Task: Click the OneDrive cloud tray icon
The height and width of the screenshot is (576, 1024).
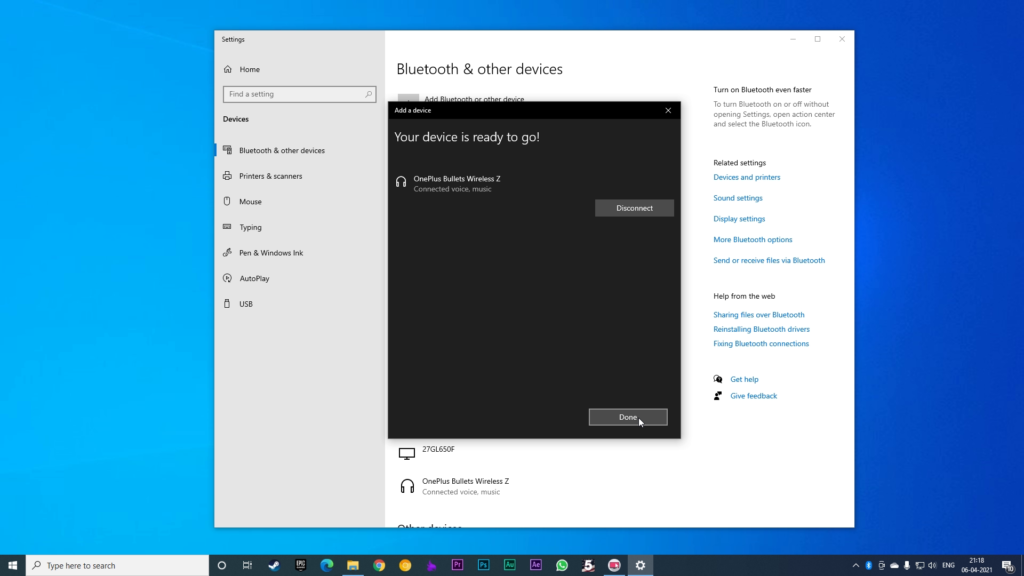Action: pyautogui.click(x=894, y=565)
